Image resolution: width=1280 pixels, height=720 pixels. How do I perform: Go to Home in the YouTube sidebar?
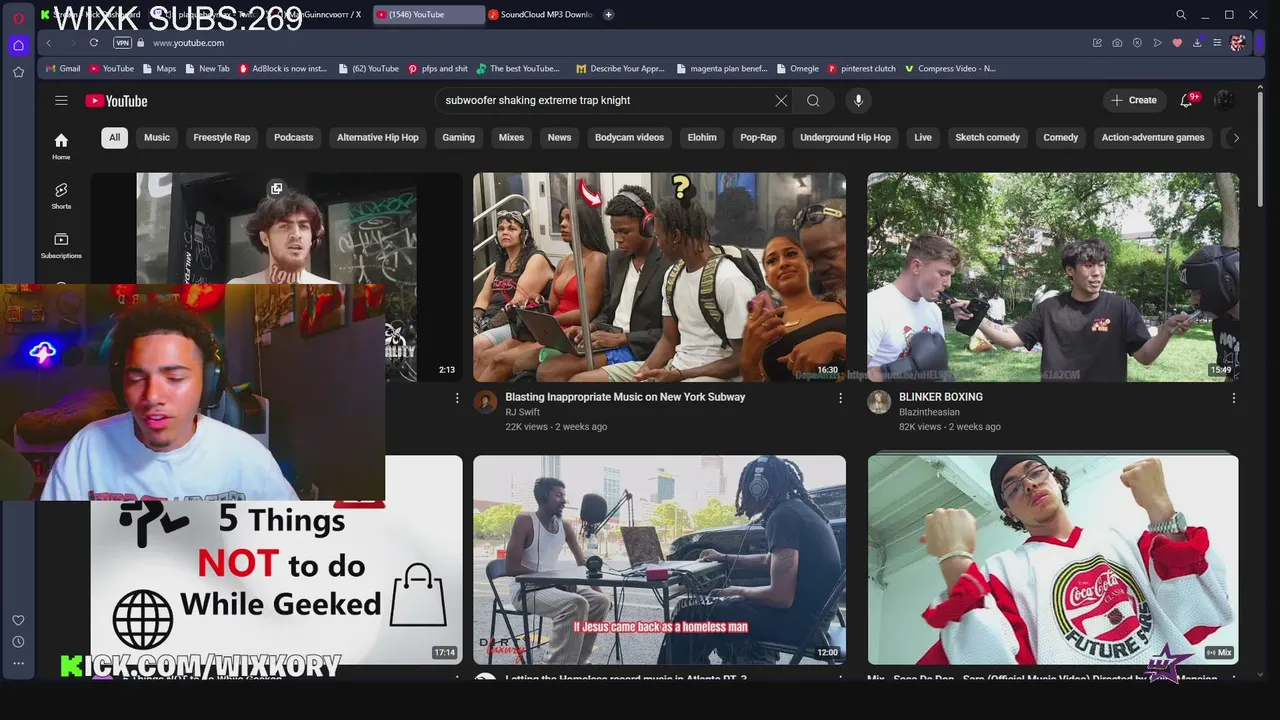61,146
